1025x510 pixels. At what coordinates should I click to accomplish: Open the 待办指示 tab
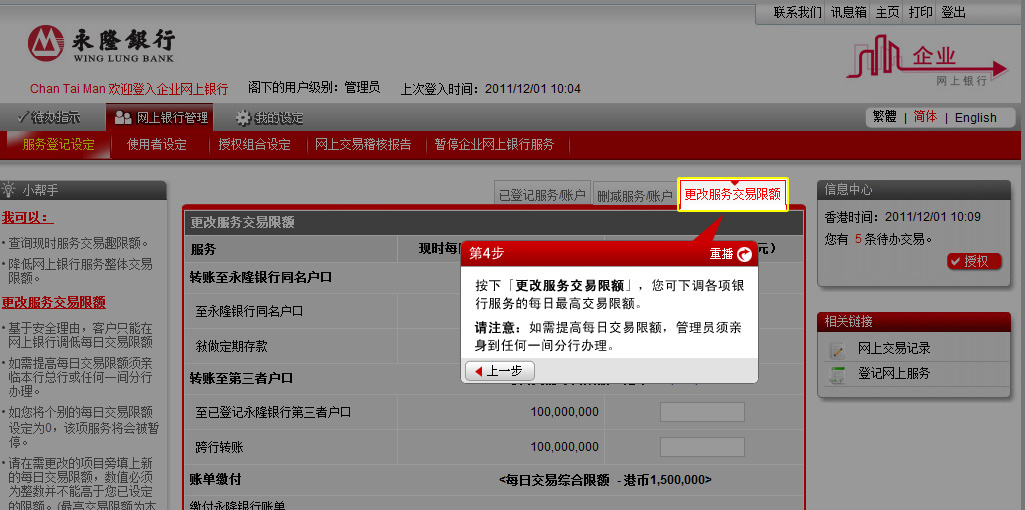click(x=48, y=117)
